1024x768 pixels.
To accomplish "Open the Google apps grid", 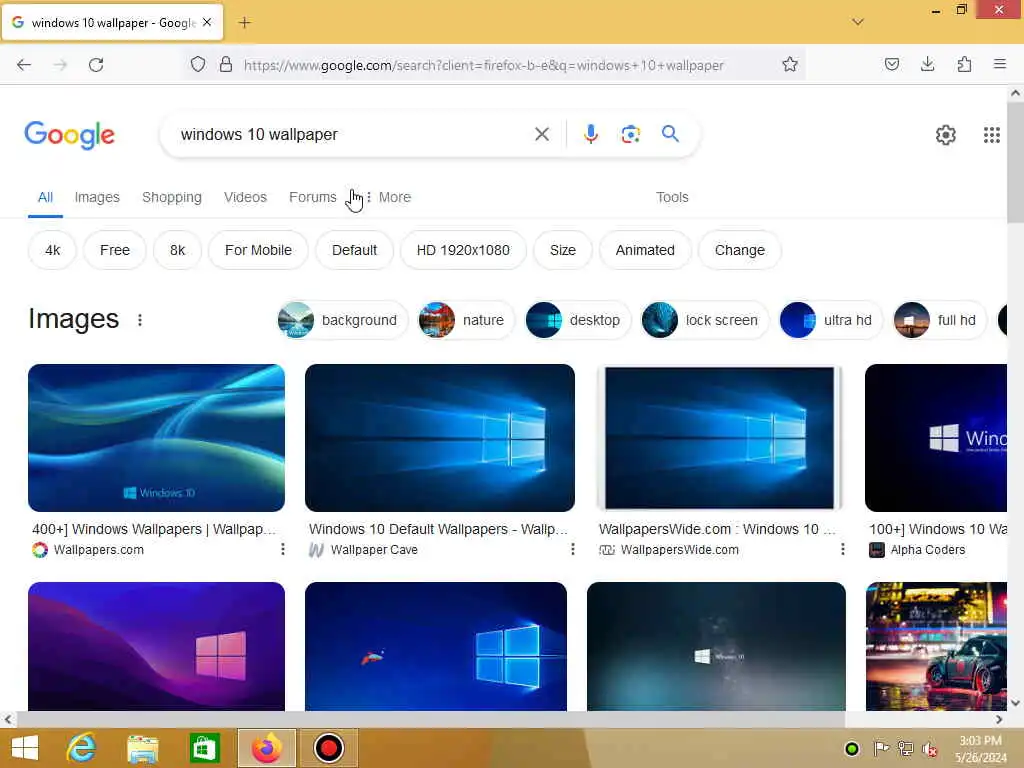I will [x=991, y=135].
